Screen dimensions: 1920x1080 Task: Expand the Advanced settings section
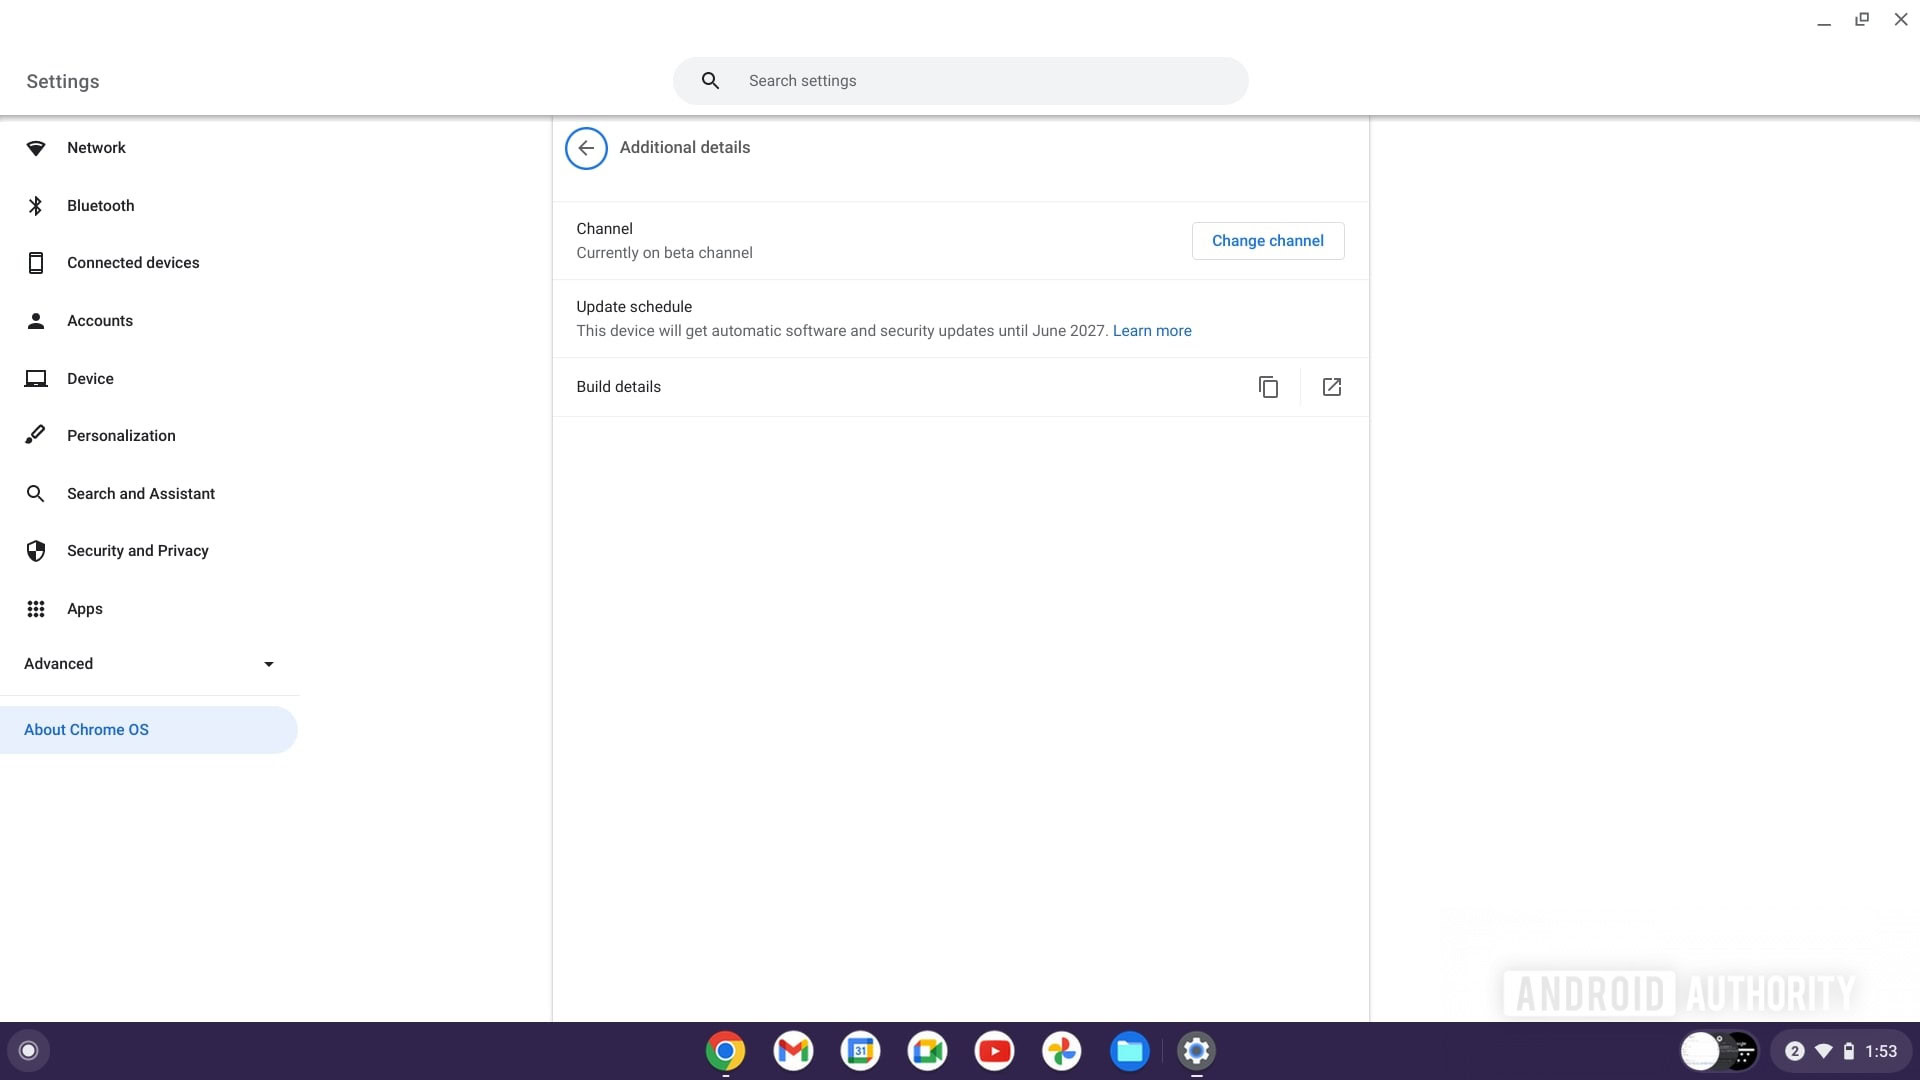pos(59,664)
